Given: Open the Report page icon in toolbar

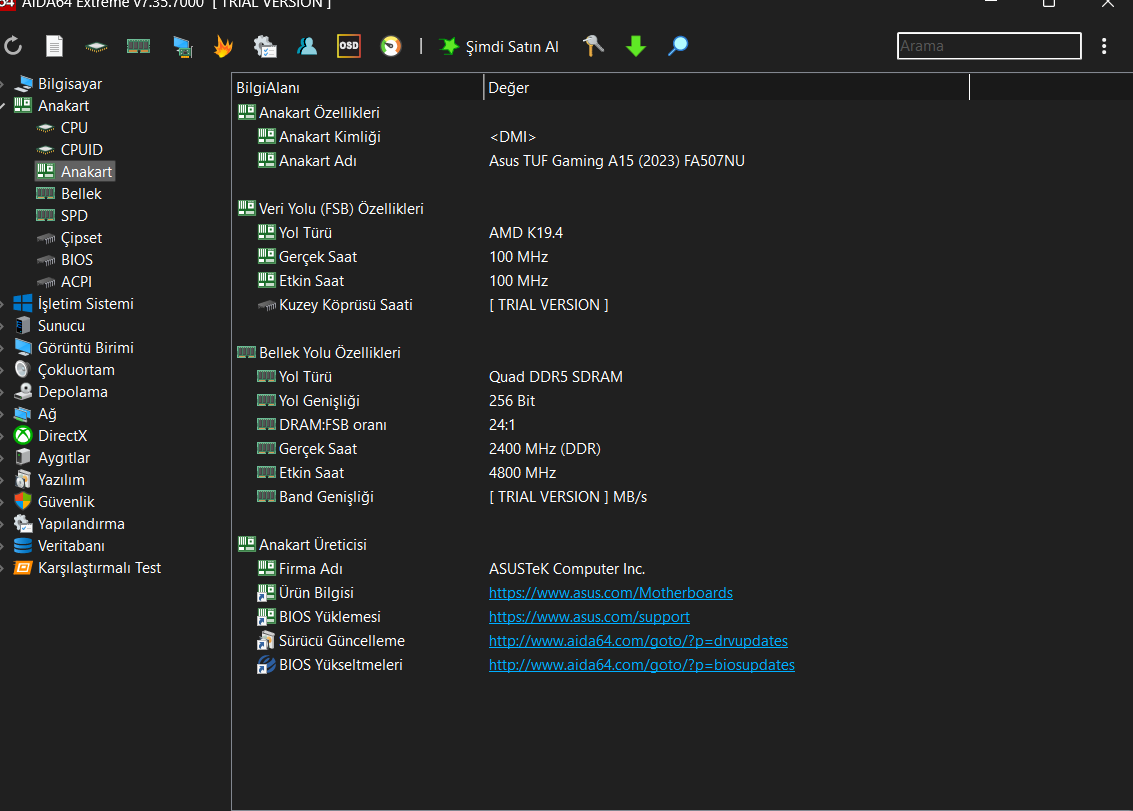Looking at the screenshot, I should click(x=55, y=46).
